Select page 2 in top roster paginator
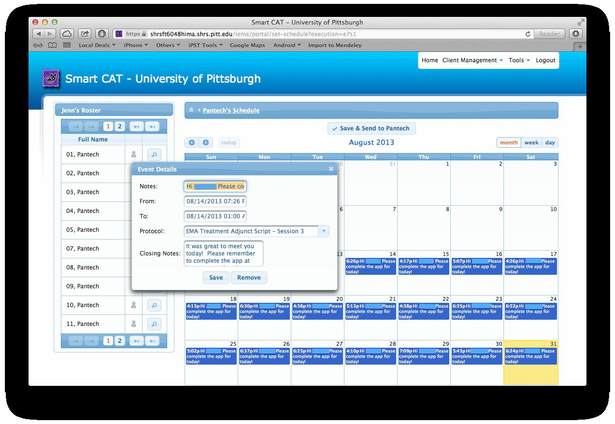This screenshot has height=424, width=615. tap(120, 126)
